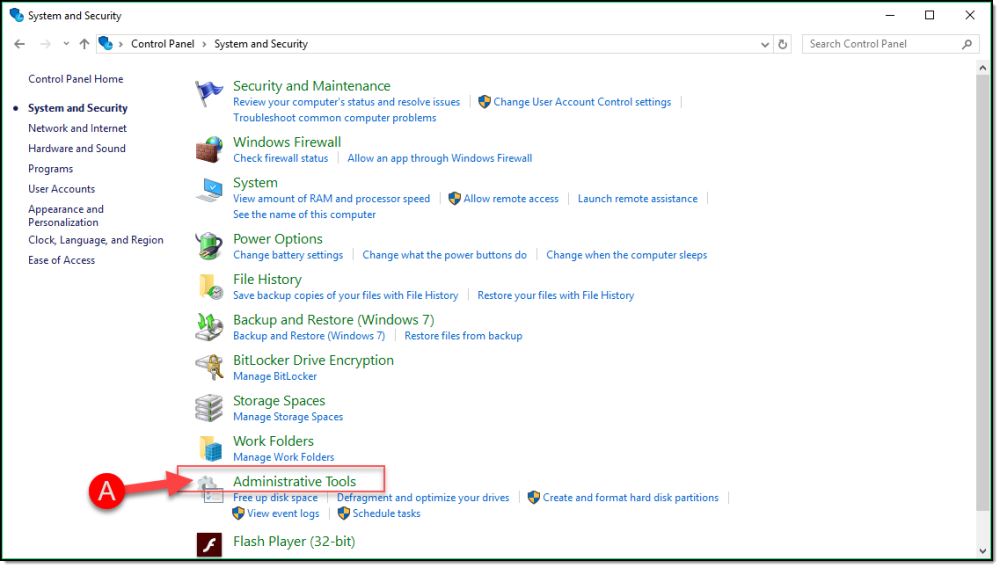The width and height of the screenshot is (1000, 568).
Task: Open the Administrative Tools heading
Action: 294,482
